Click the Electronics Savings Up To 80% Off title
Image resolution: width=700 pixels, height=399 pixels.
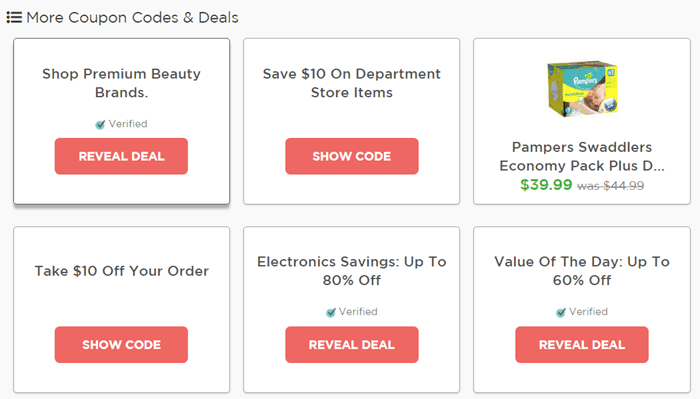coord(352,271)
